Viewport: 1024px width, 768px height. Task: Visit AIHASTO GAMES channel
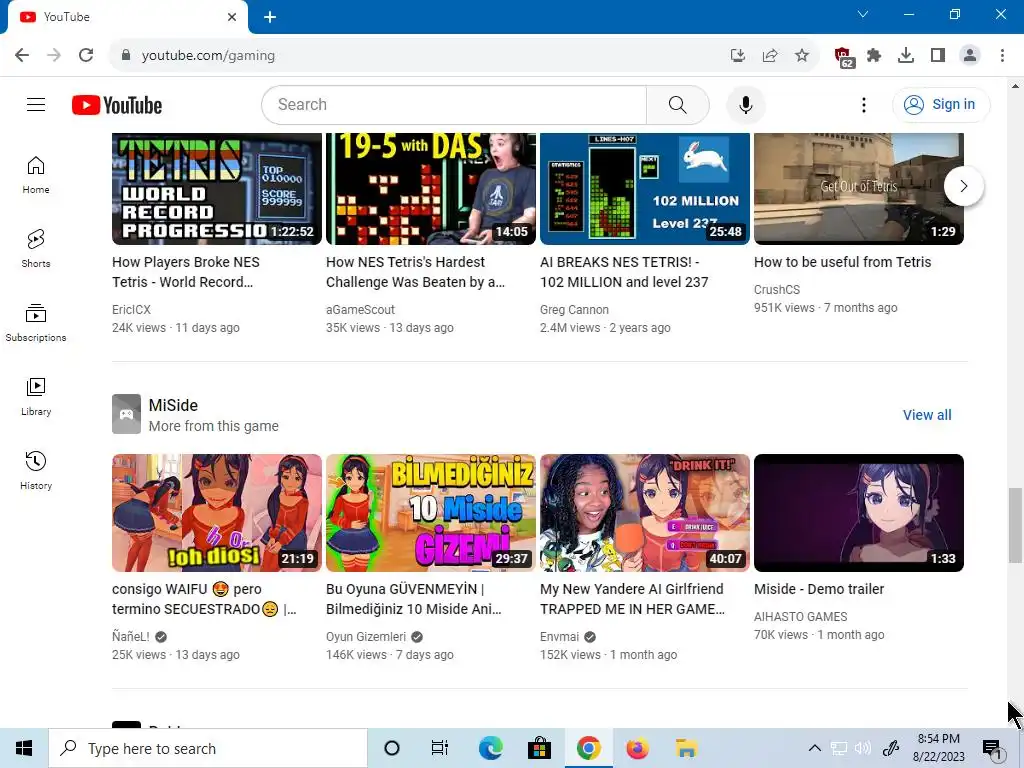click(801, 616)
